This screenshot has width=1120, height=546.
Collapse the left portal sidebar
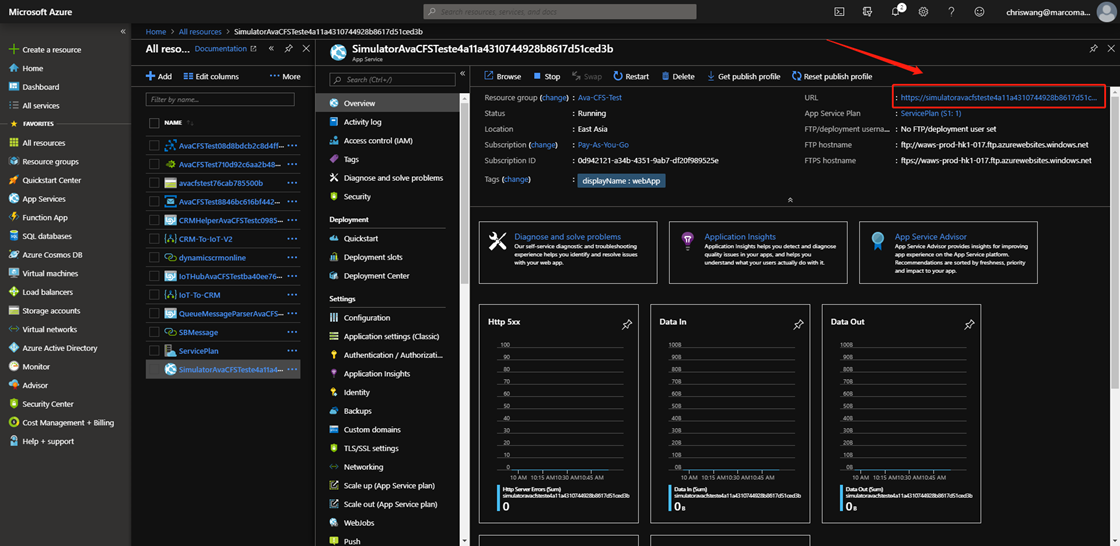(123, 31)
